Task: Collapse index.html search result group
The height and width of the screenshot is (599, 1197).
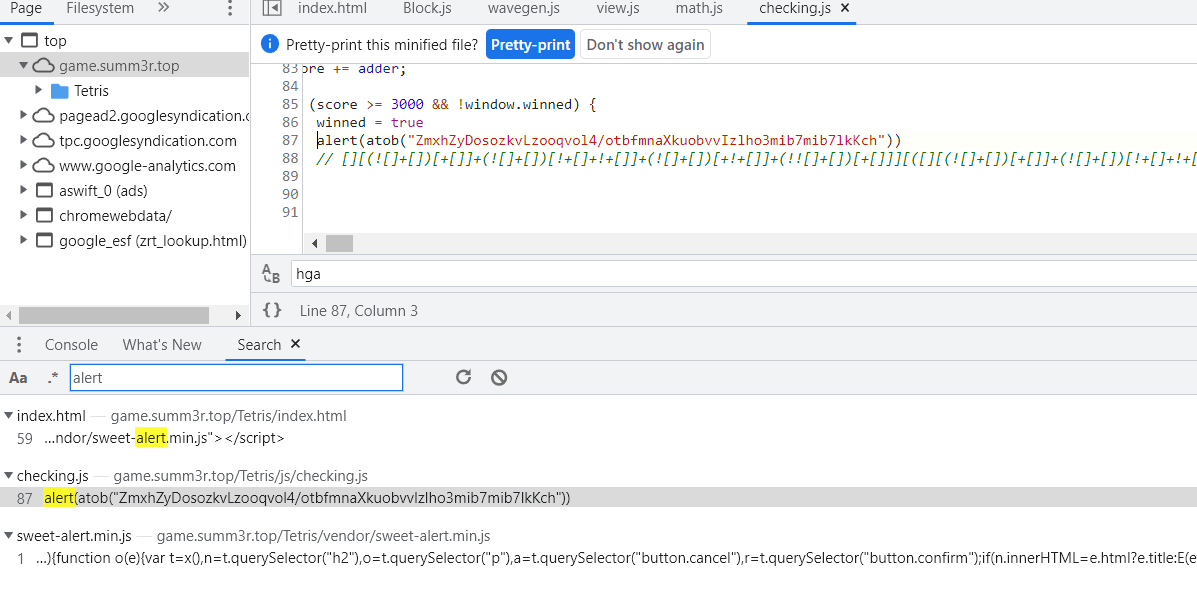Action: coord(8,416)
